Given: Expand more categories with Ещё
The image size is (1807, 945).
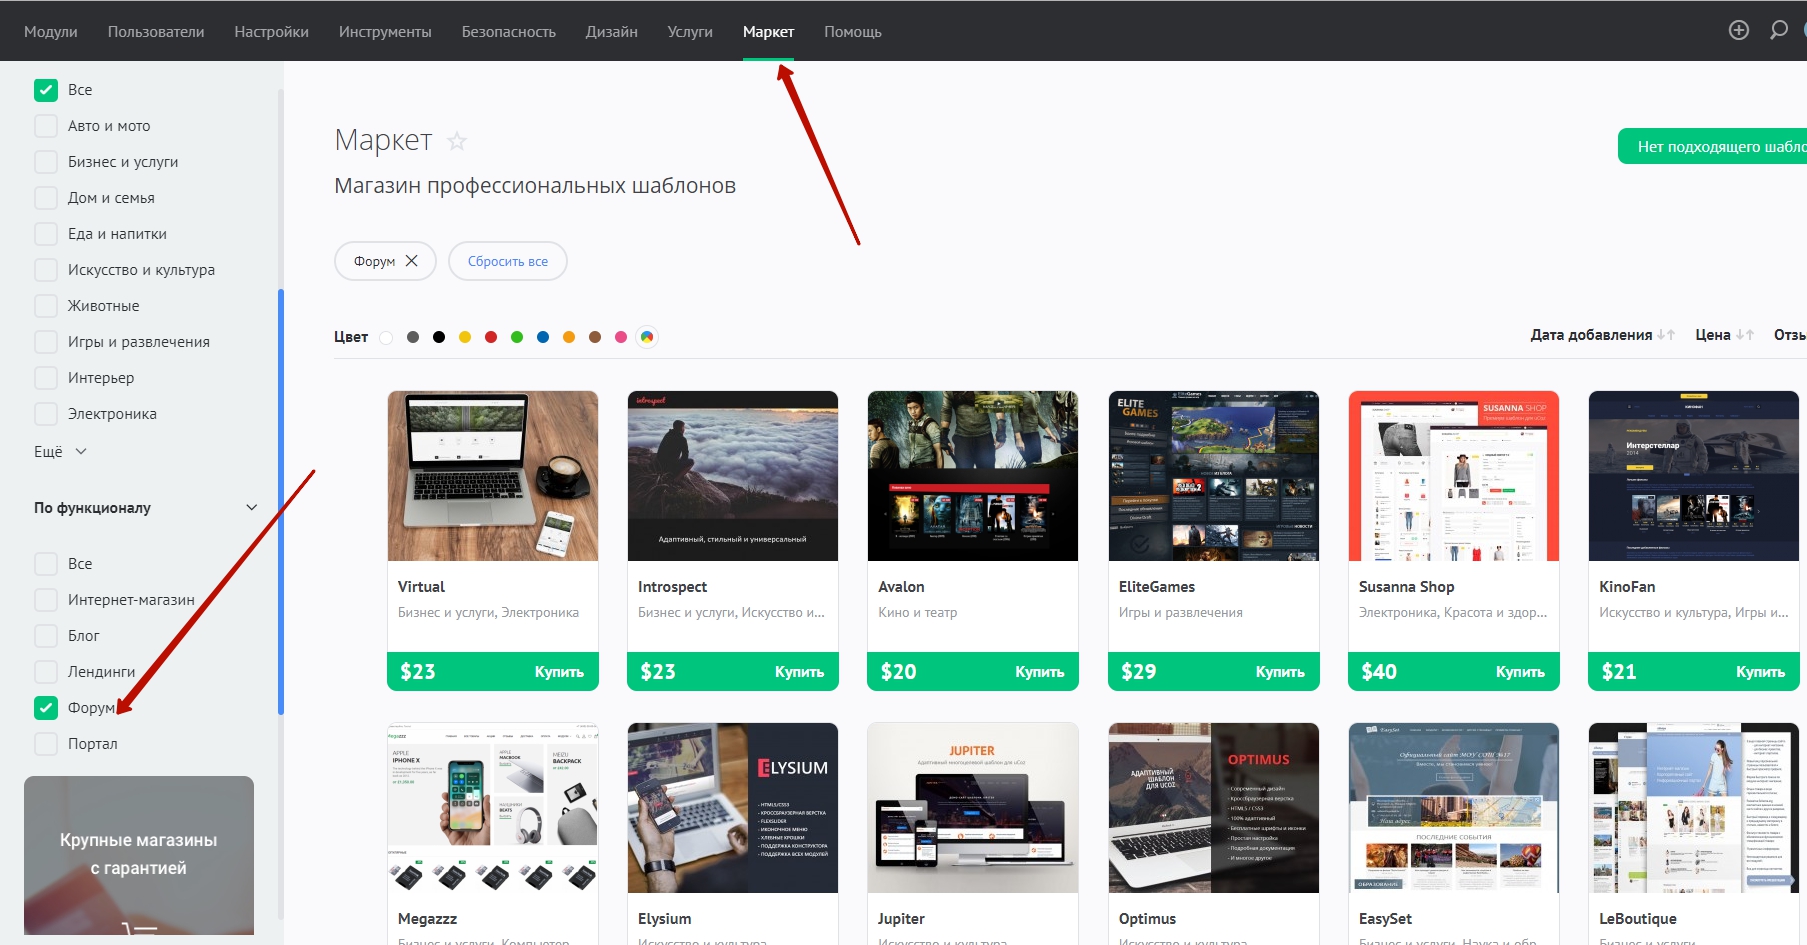Looking at the screenshot, I should (x=60, y=452).
